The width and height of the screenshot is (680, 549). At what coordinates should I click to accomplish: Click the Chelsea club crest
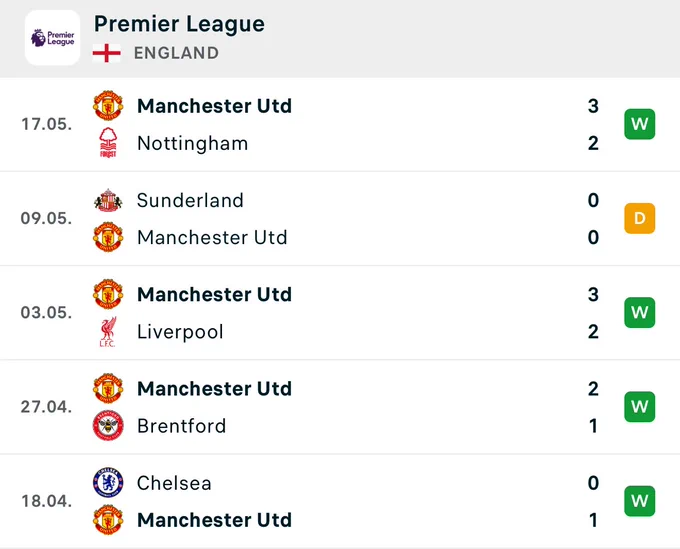coord(108,483)
